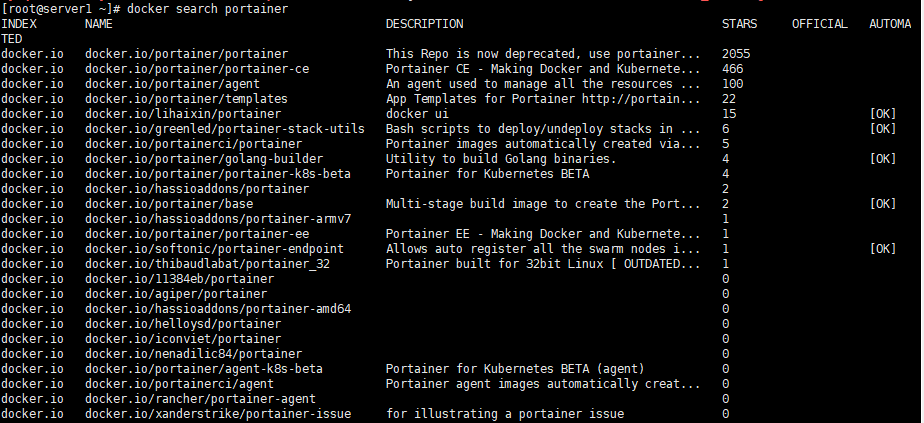Click description 'Multi-stage build image to create the Port...'
The height and width of the screenshot is (423, 924).
pyautogui.click(x=543, y=204)
